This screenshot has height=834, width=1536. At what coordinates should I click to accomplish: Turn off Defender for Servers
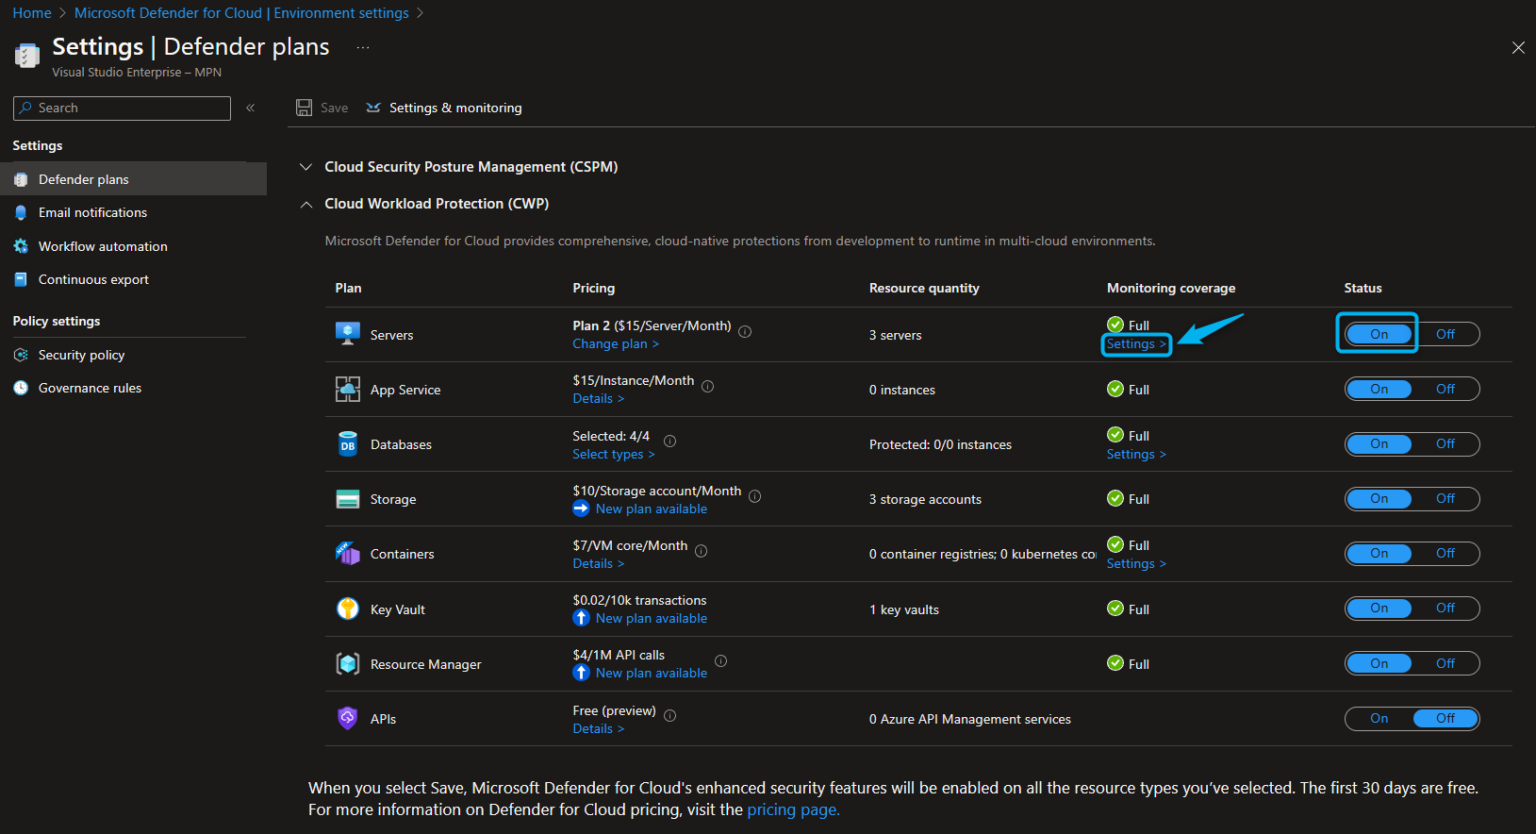coord(1447,334)
